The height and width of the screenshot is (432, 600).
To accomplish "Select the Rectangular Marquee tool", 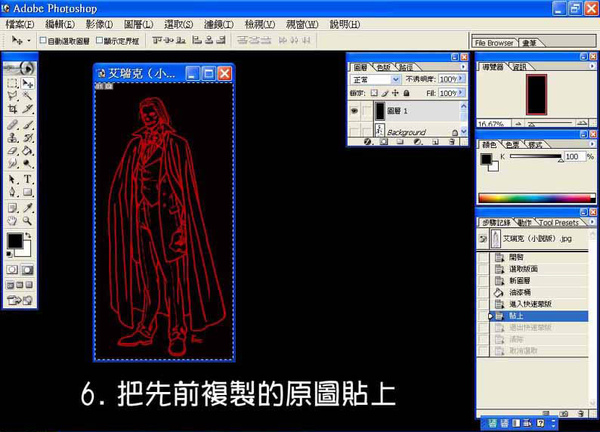I will pos(12,83).
